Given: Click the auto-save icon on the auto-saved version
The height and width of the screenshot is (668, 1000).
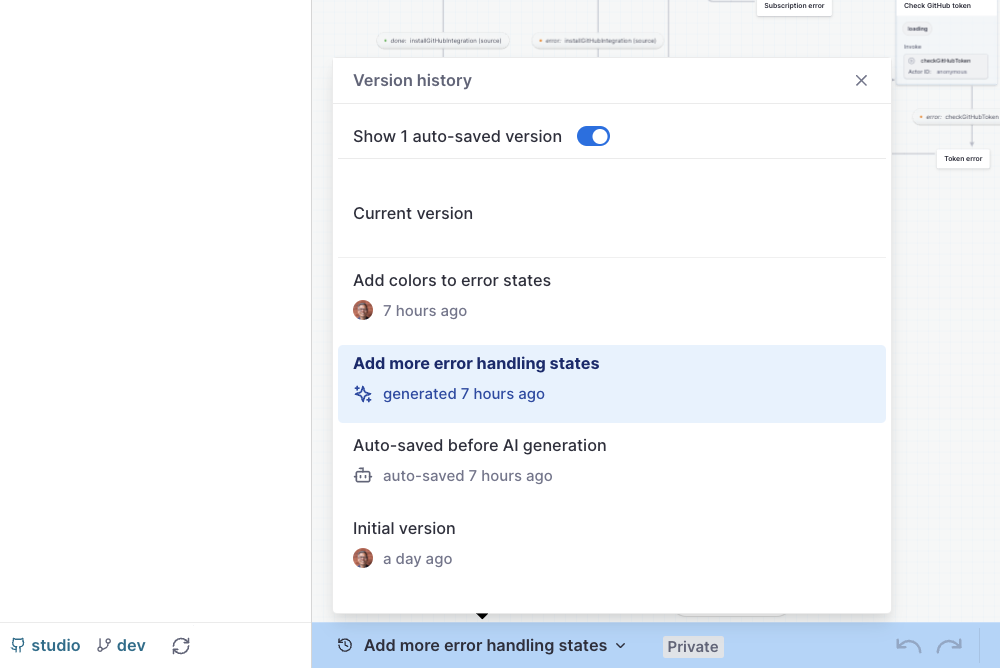Looking at the screenshot, I should pyautogui.click(x=363, y=475).
